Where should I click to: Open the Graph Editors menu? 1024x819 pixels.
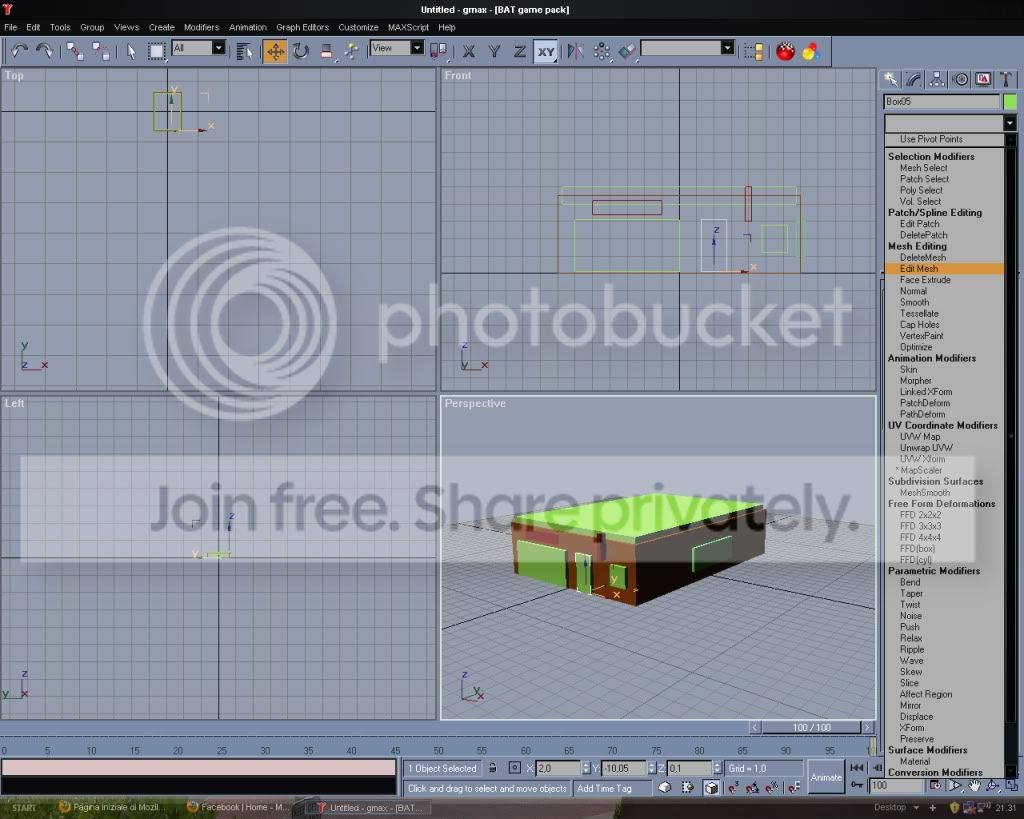(x=302, y=27)
